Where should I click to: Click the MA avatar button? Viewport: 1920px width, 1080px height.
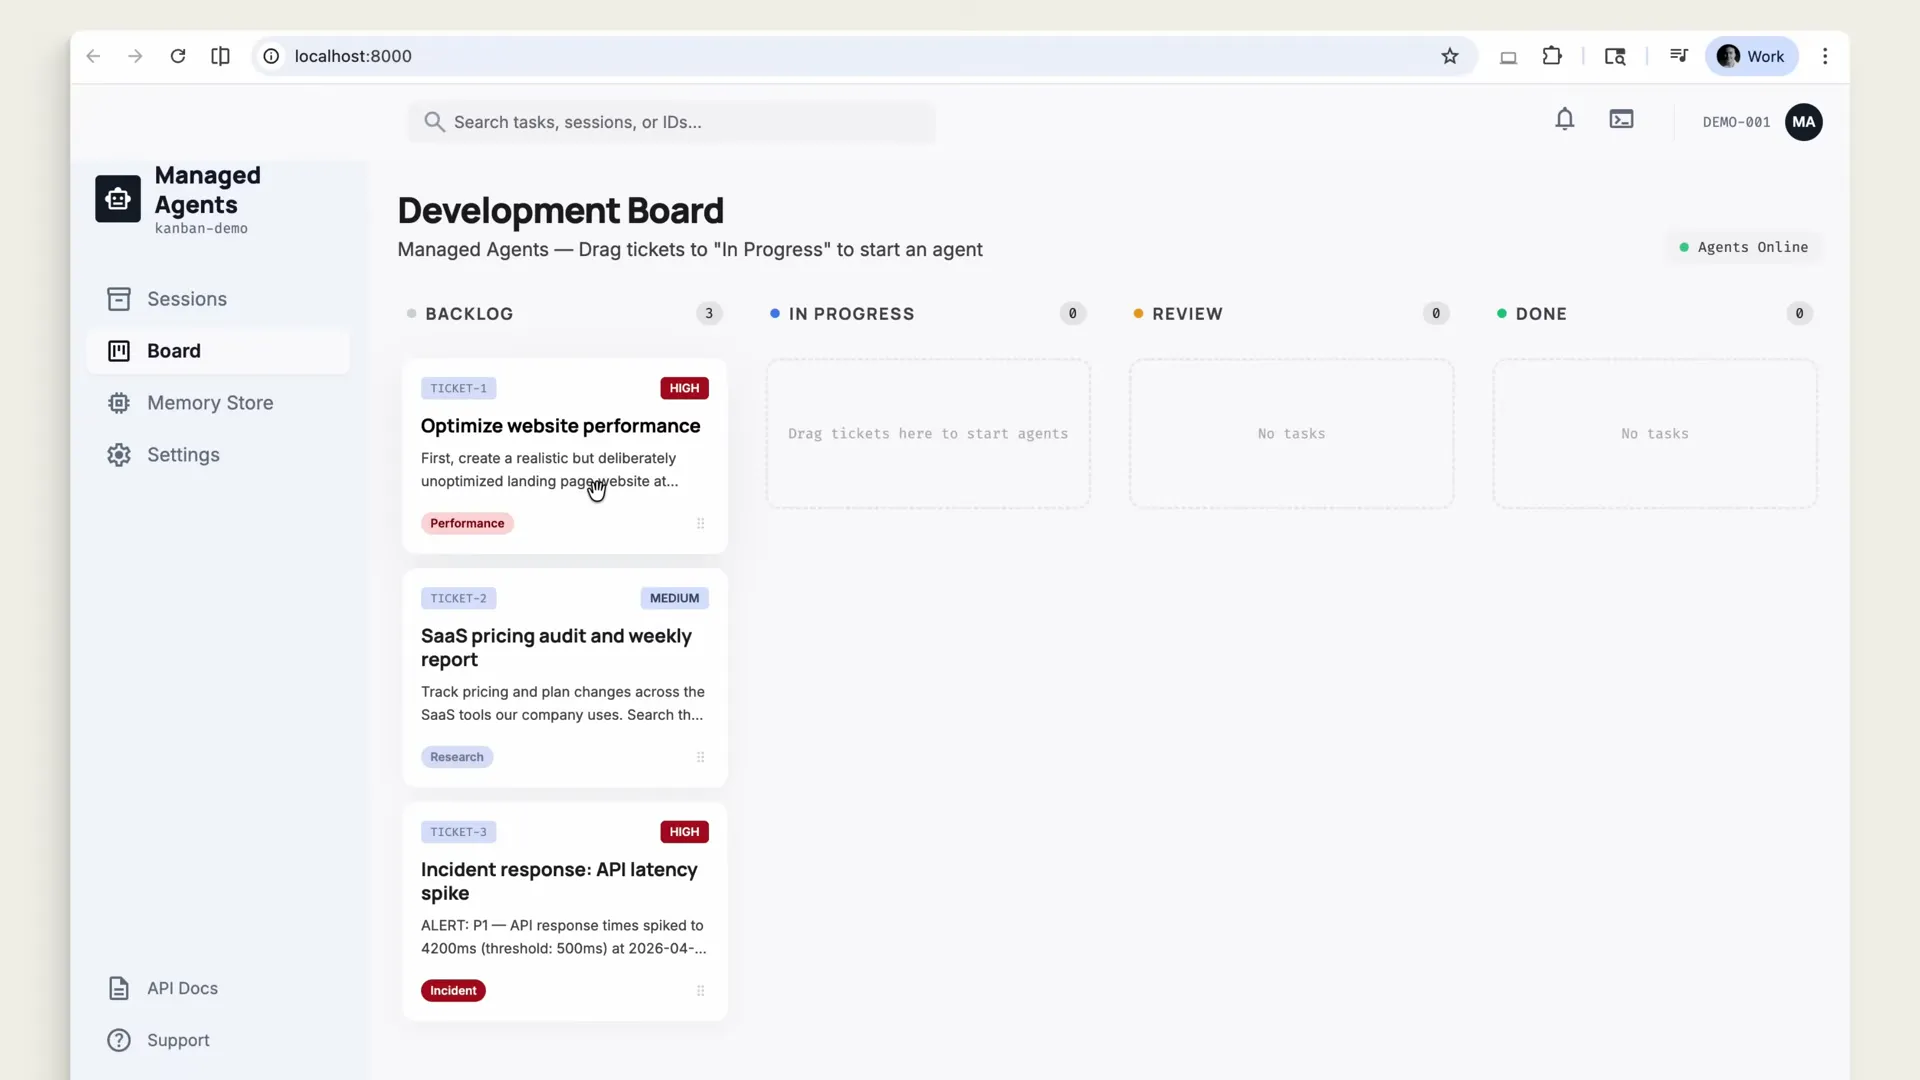coord(1804,122)
